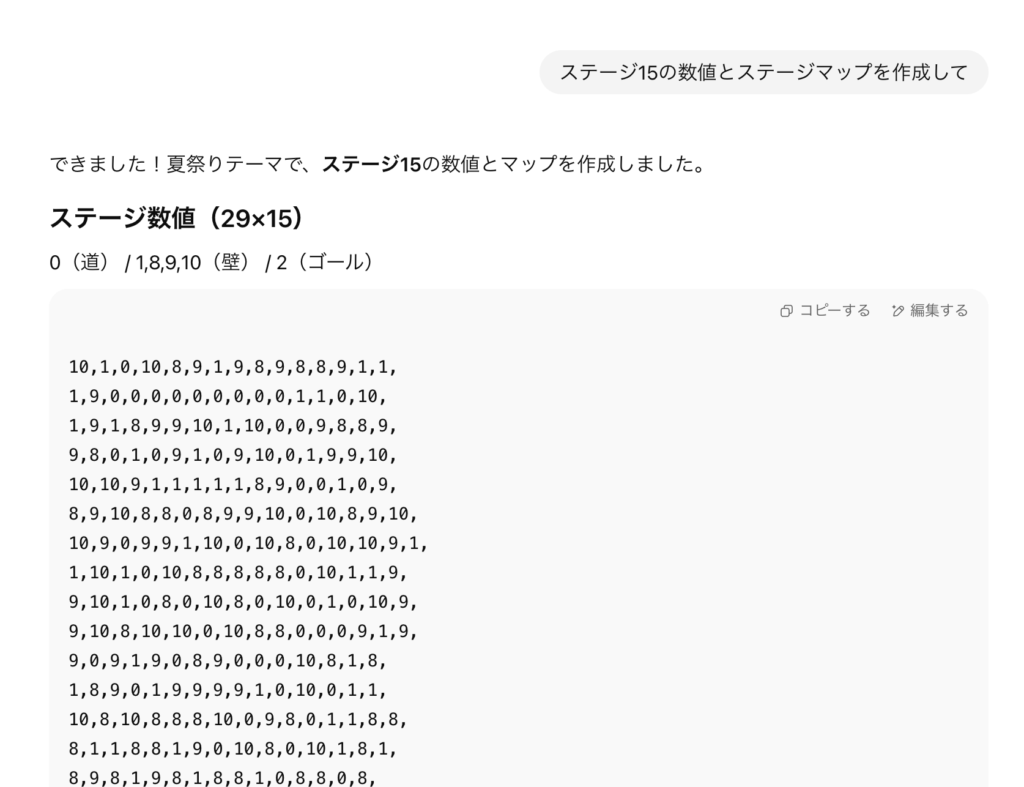Click code row starting 9,8,0,1,0,9
The image size is (1024, 787).
click(x=232, y=455)
